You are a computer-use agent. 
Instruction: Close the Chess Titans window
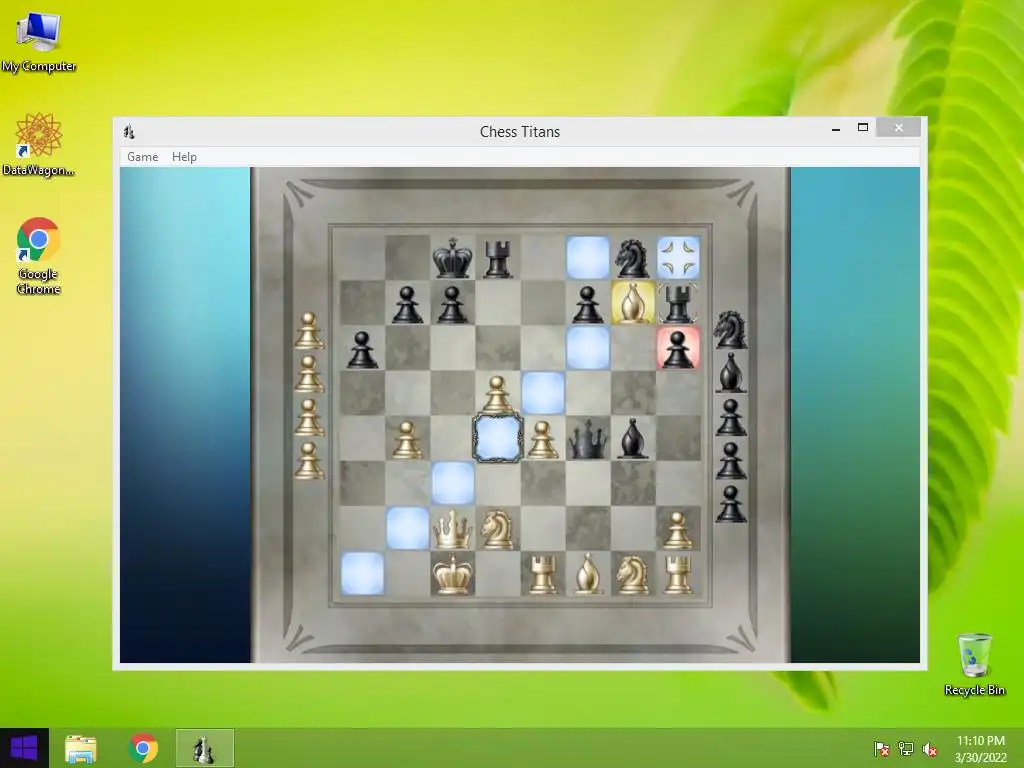point(899,127)
